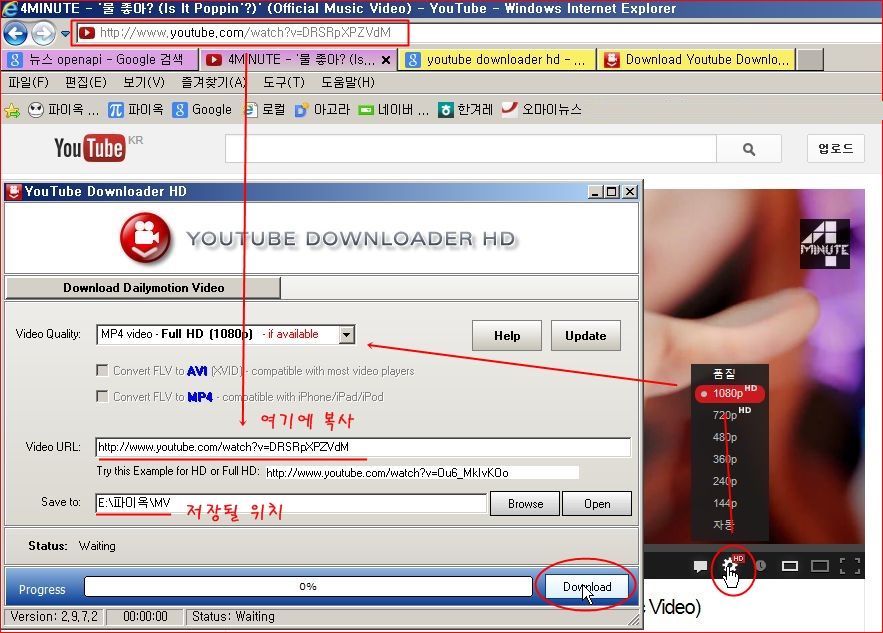883x633 pixels.
Task: Close the YouTube Downloader HD window
Action: [630, 191]
